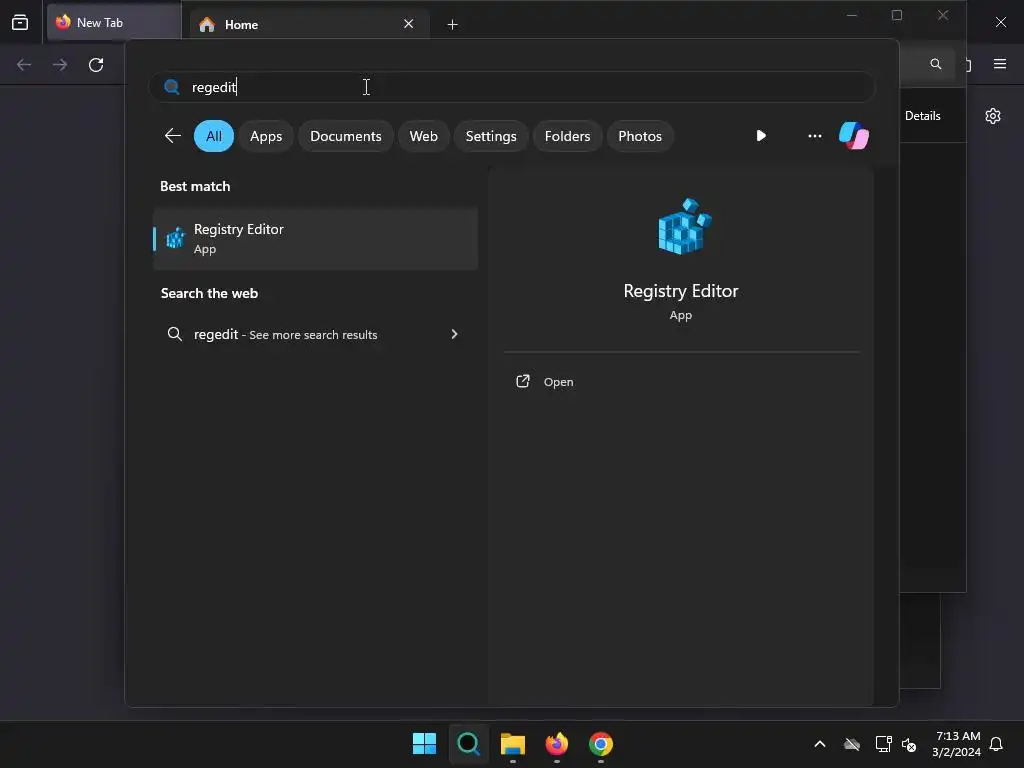
Task: Select the Registry Editor best match result
Action: point(315,238)
